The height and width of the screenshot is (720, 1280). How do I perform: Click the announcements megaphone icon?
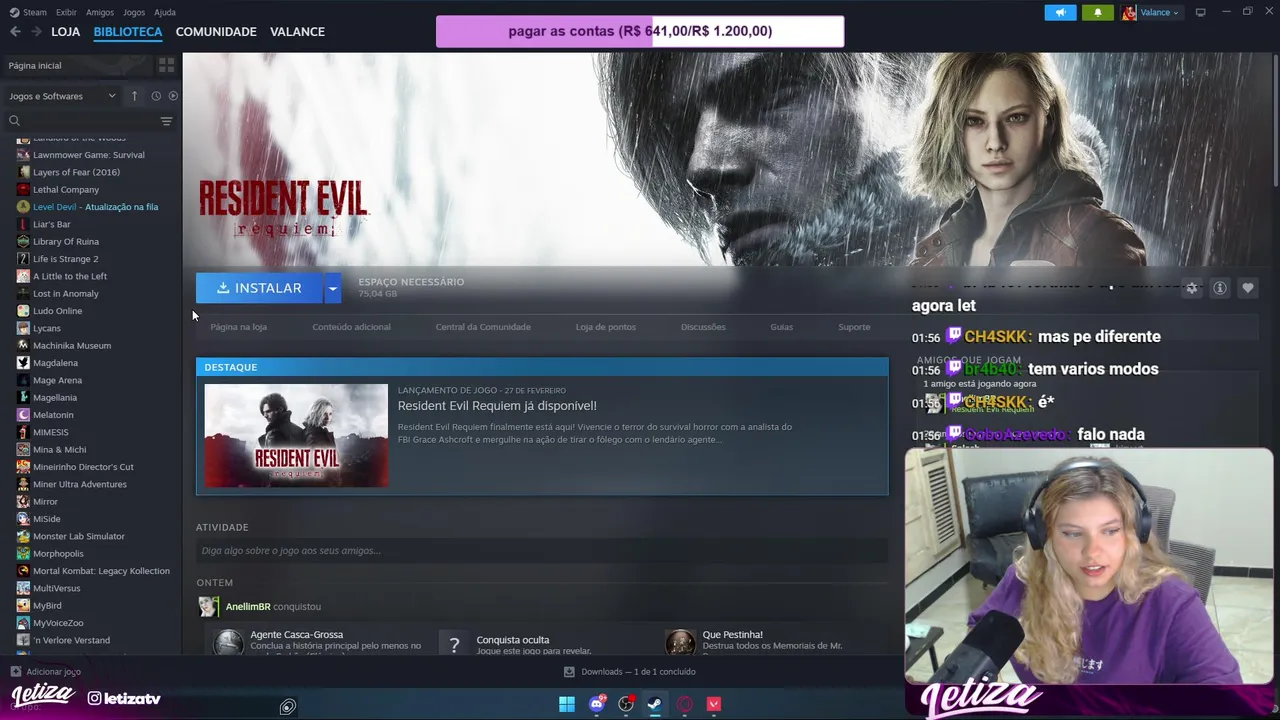pos(1060,12)
